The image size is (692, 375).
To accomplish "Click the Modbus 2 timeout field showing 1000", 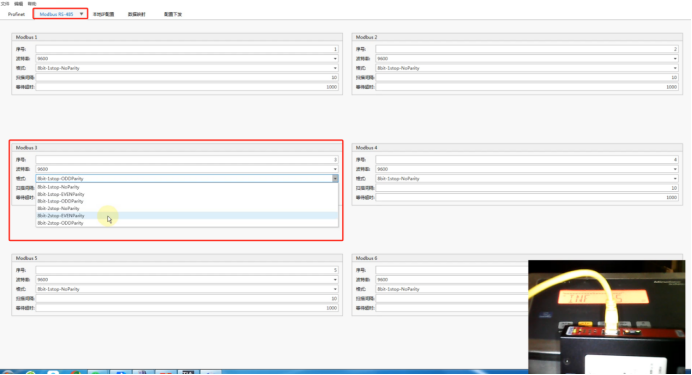I will (x=527, y=87).
